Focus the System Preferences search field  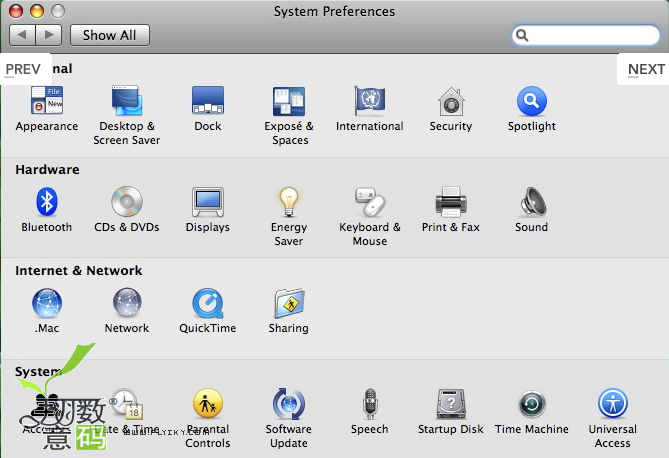(586, 35)
